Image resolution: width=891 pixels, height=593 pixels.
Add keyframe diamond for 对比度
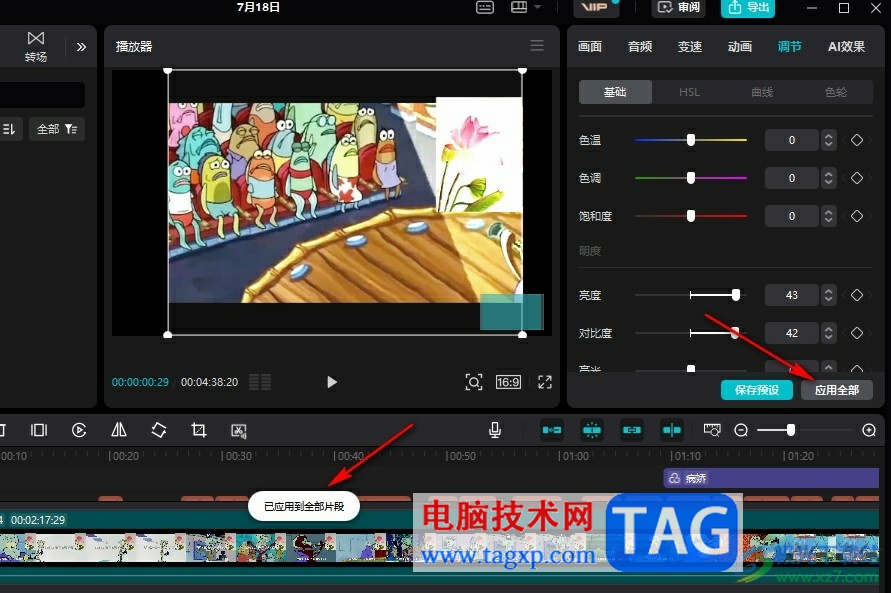857,333
